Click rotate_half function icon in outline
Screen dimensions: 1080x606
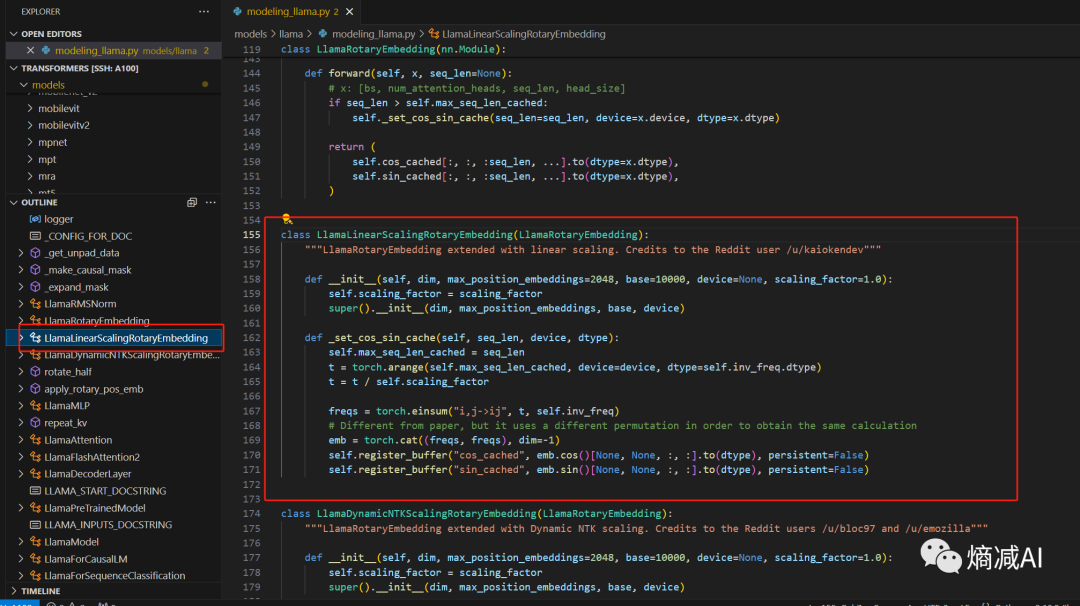35,372
